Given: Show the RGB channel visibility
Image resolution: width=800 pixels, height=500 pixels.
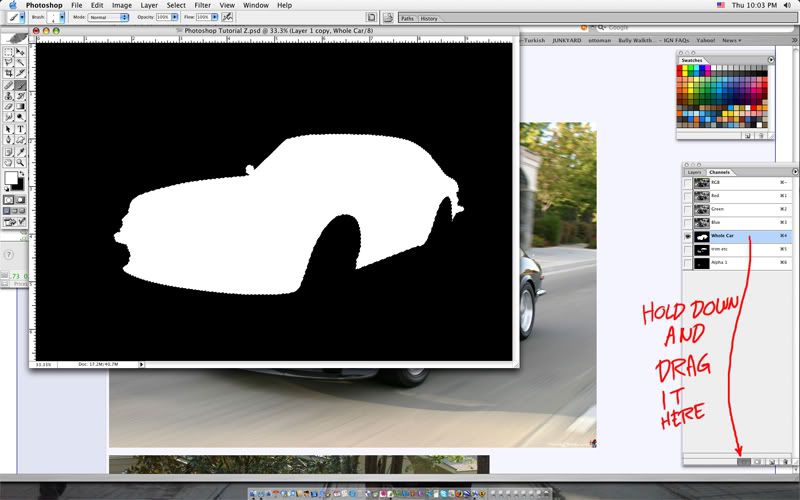Looking at the screenshot, I should point(686,183).
